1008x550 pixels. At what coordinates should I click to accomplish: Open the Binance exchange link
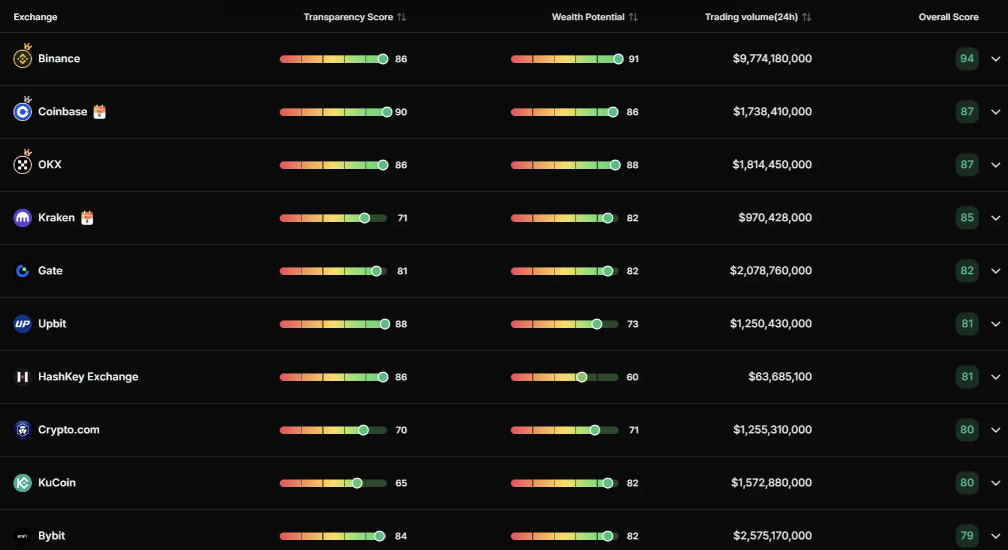59,58
